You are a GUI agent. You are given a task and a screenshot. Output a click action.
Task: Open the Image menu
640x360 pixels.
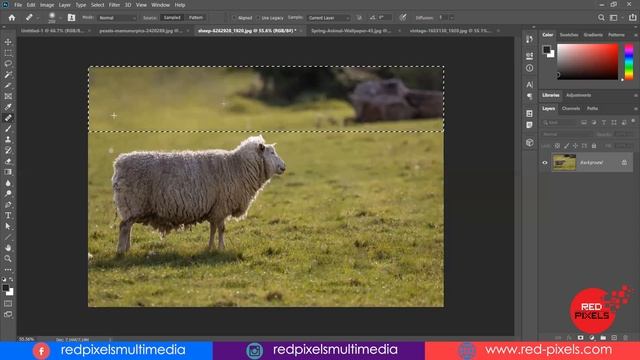[x=47, y=5]
